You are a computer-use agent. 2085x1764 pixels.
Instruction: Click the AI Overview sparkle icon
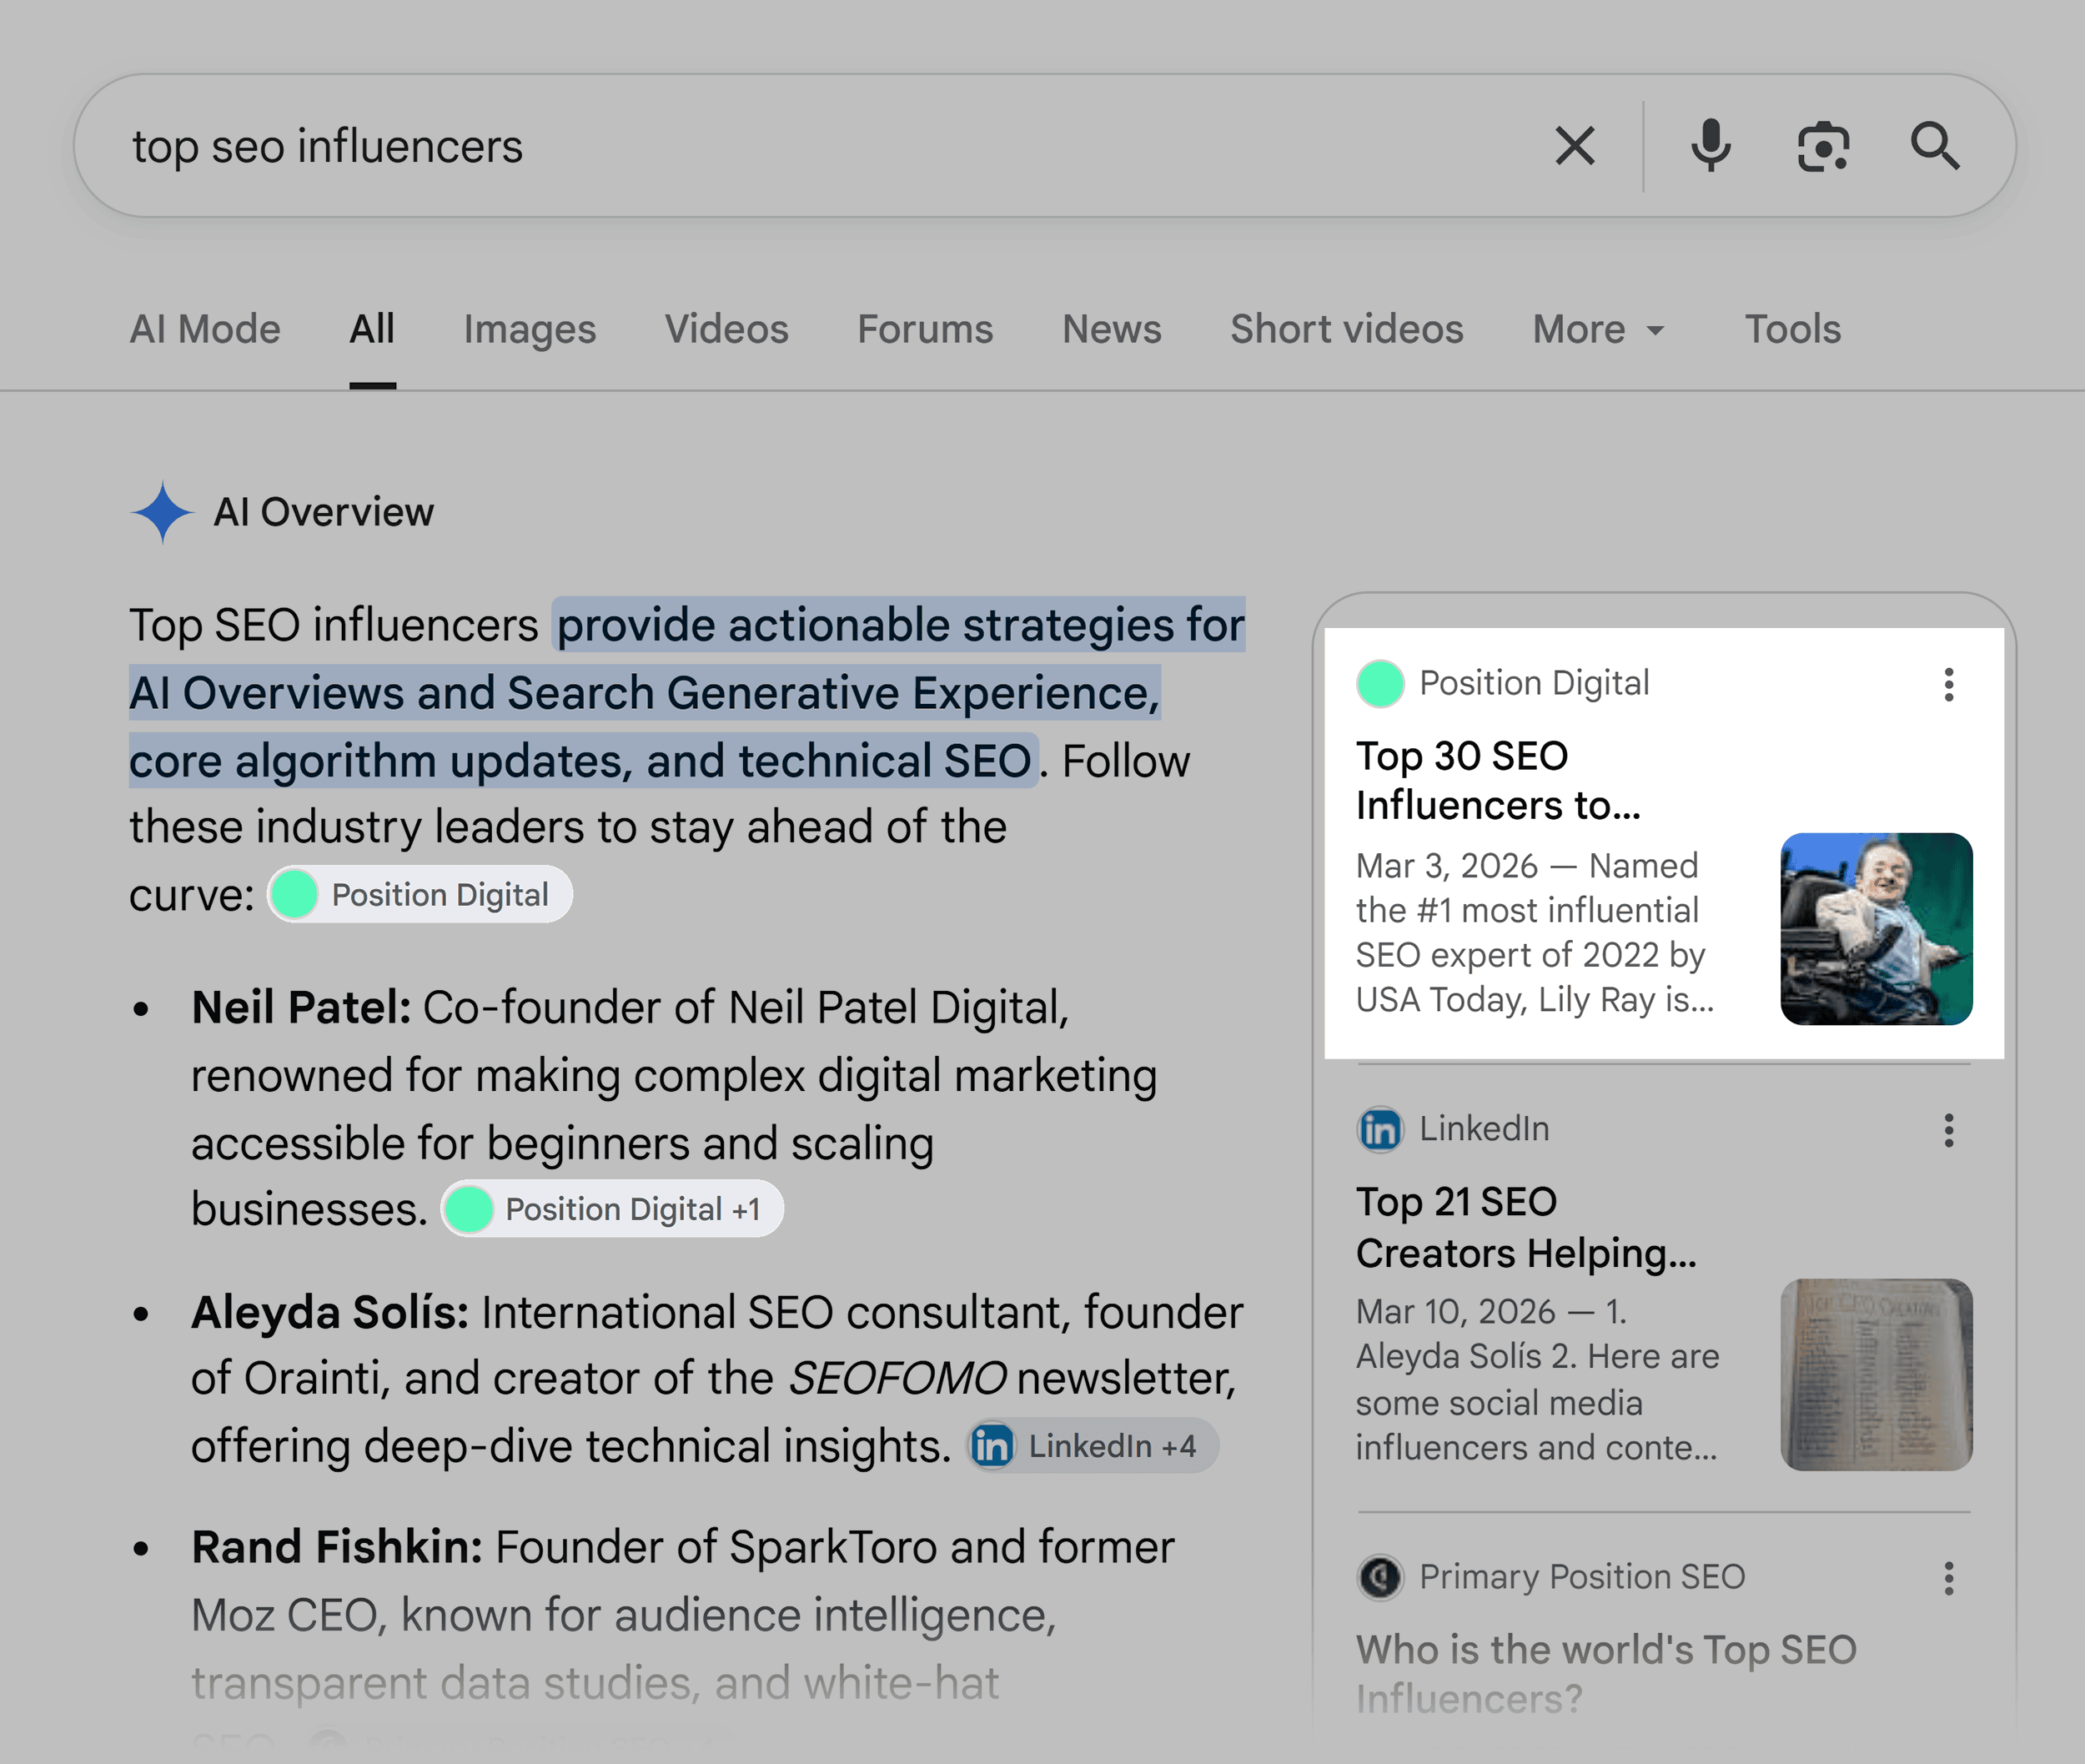pyautogui.click(x=162, y=512)
